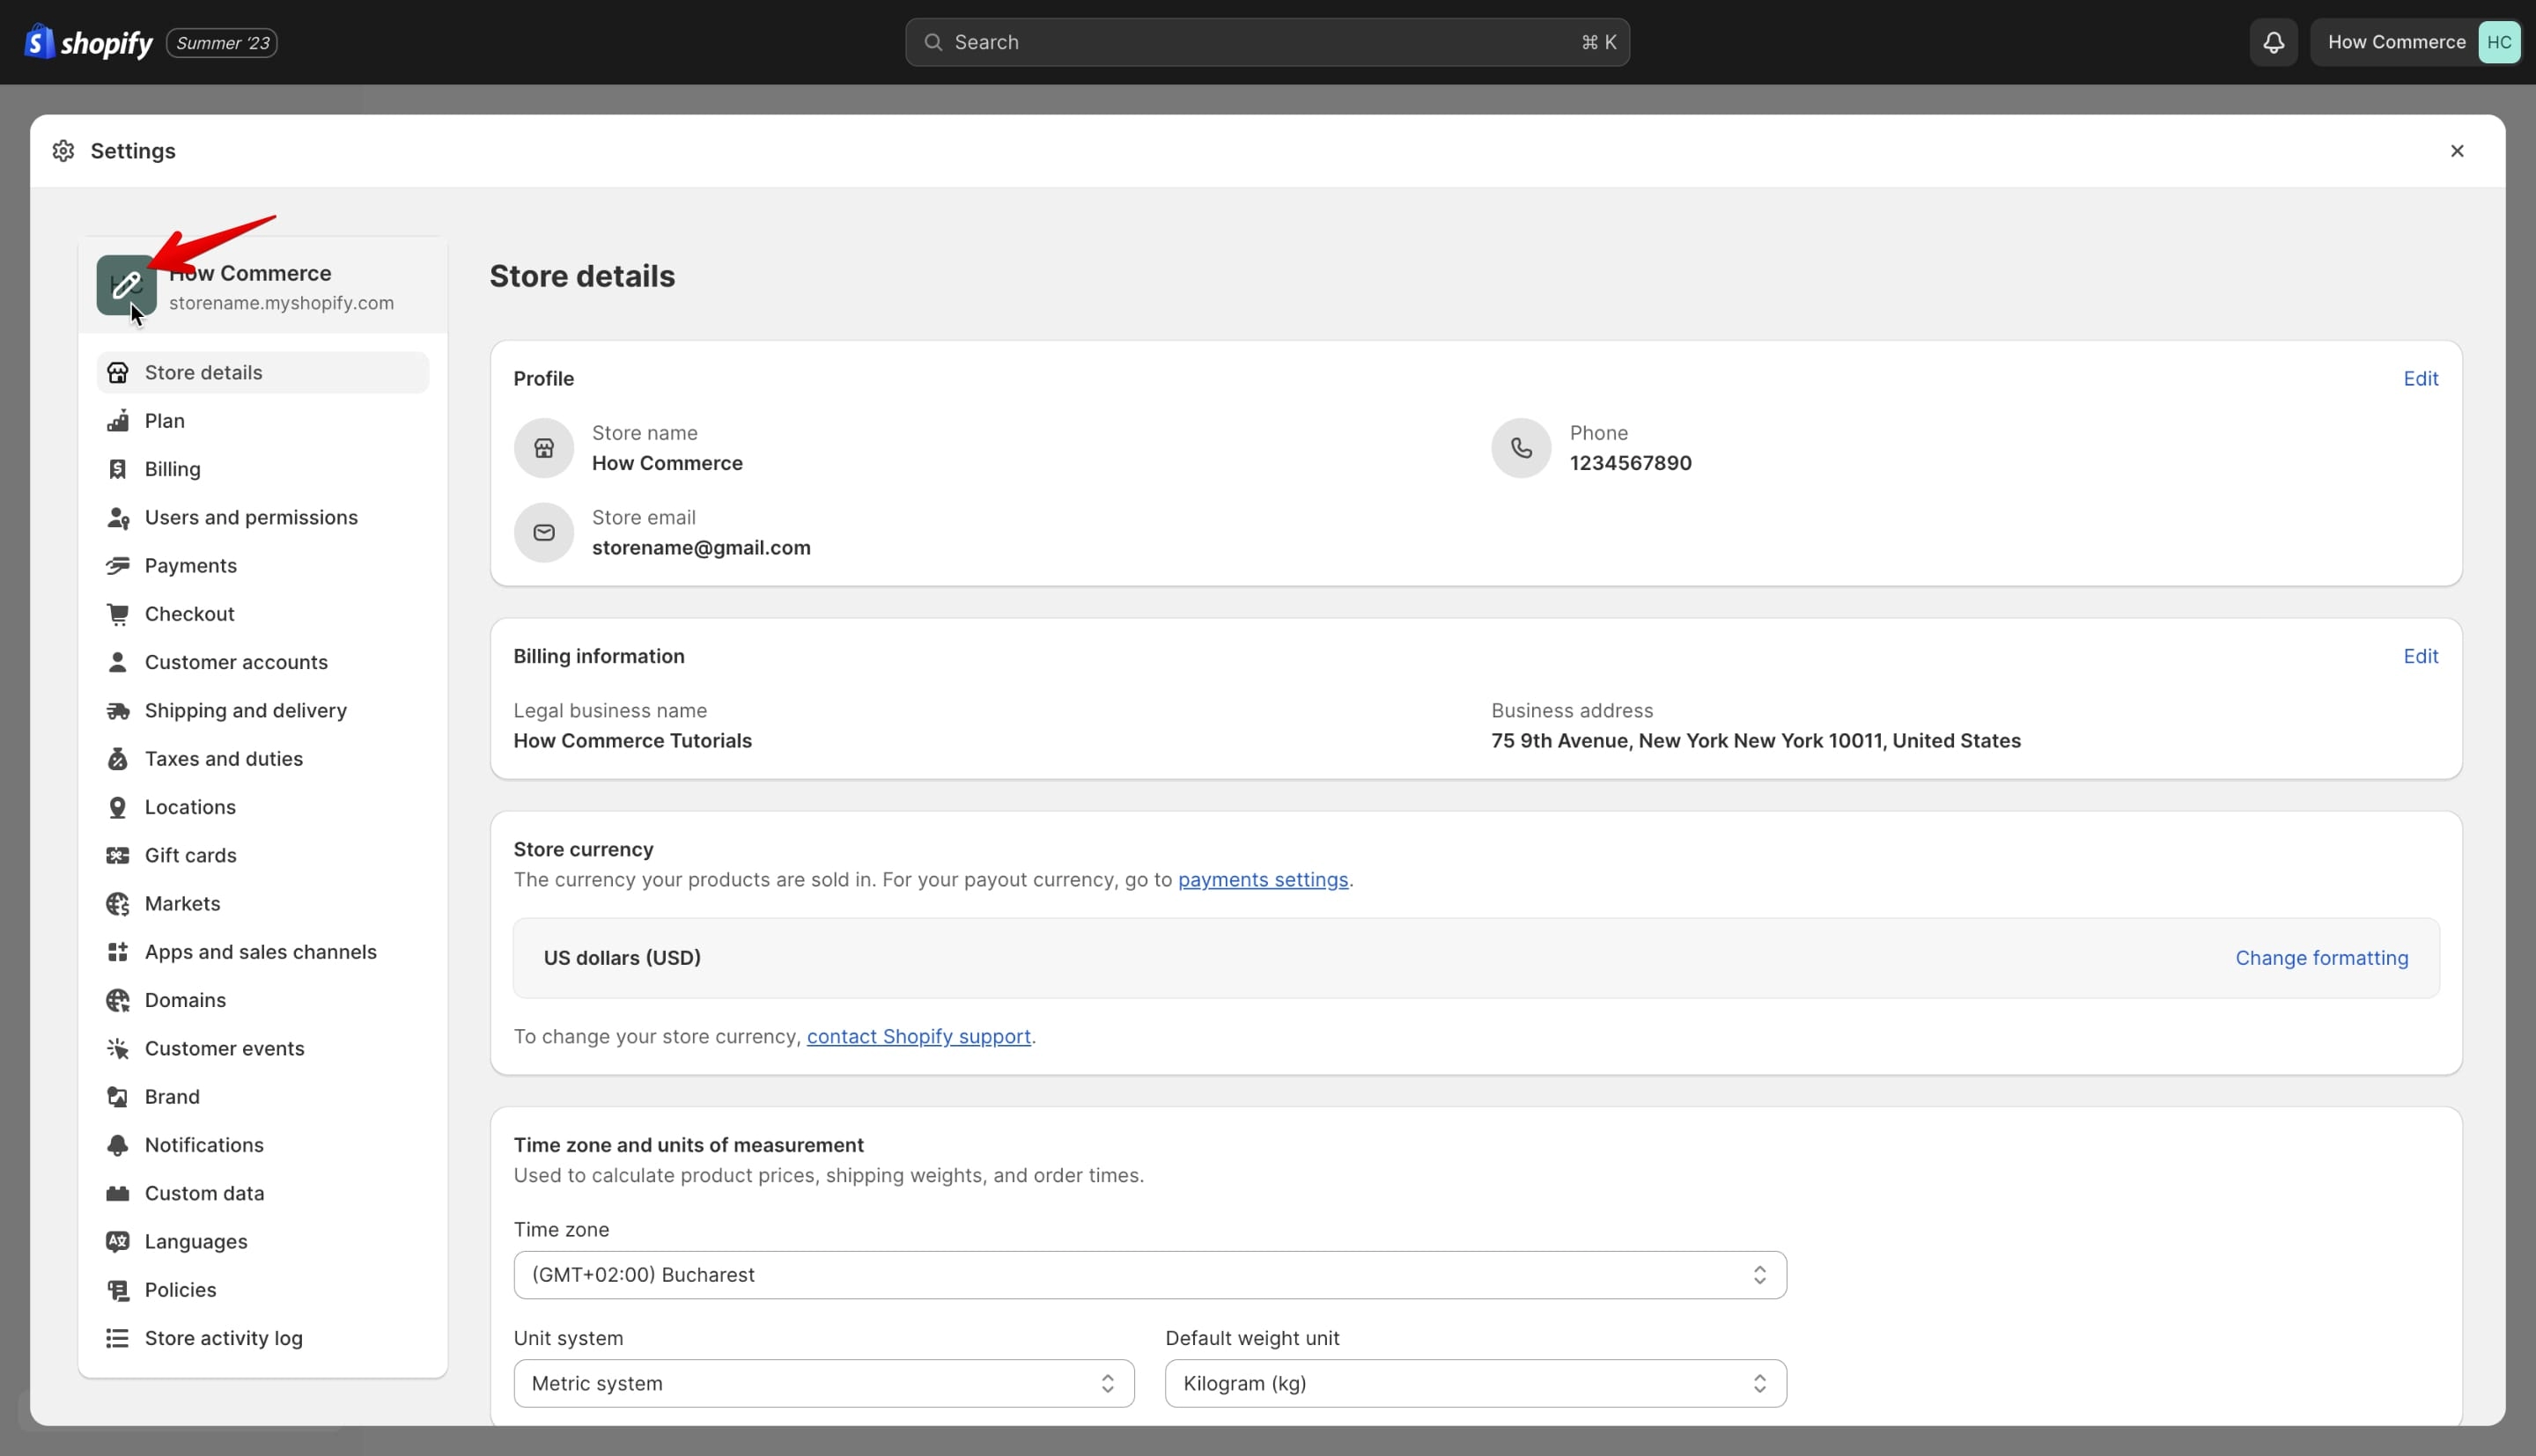Click Change formatting for store currency
This screenshot has height=1456, width=2536.
(x=2321, y=958)
